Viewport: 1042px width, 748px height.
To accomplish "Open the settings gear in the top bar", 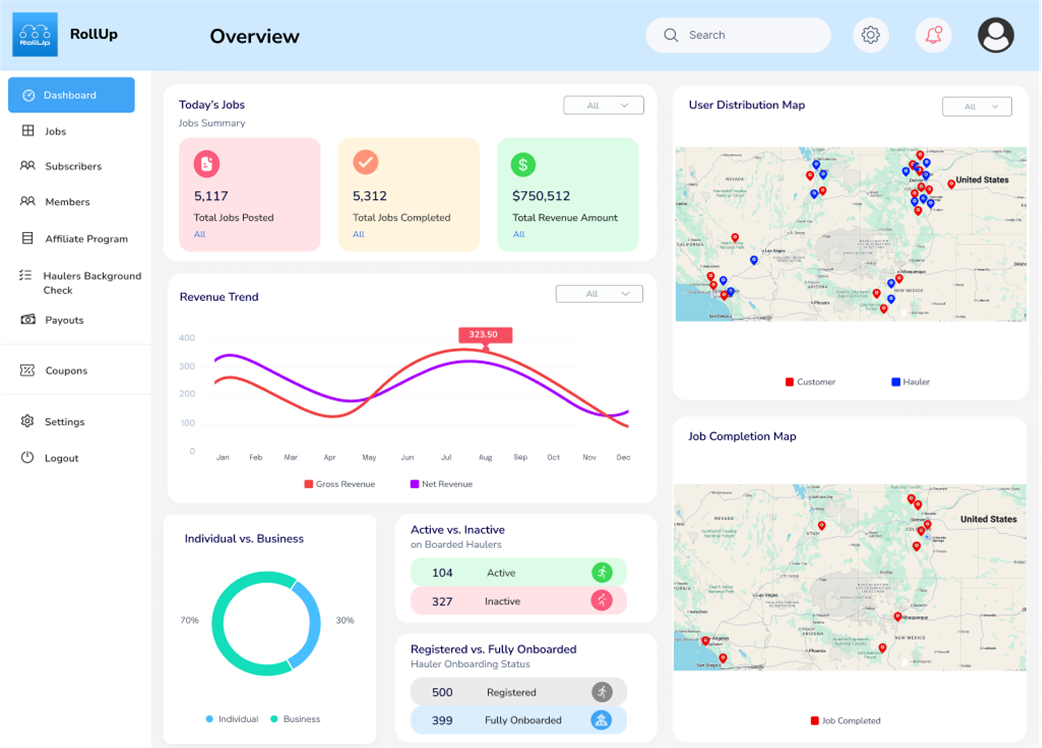I will click(x=870, y=34).
